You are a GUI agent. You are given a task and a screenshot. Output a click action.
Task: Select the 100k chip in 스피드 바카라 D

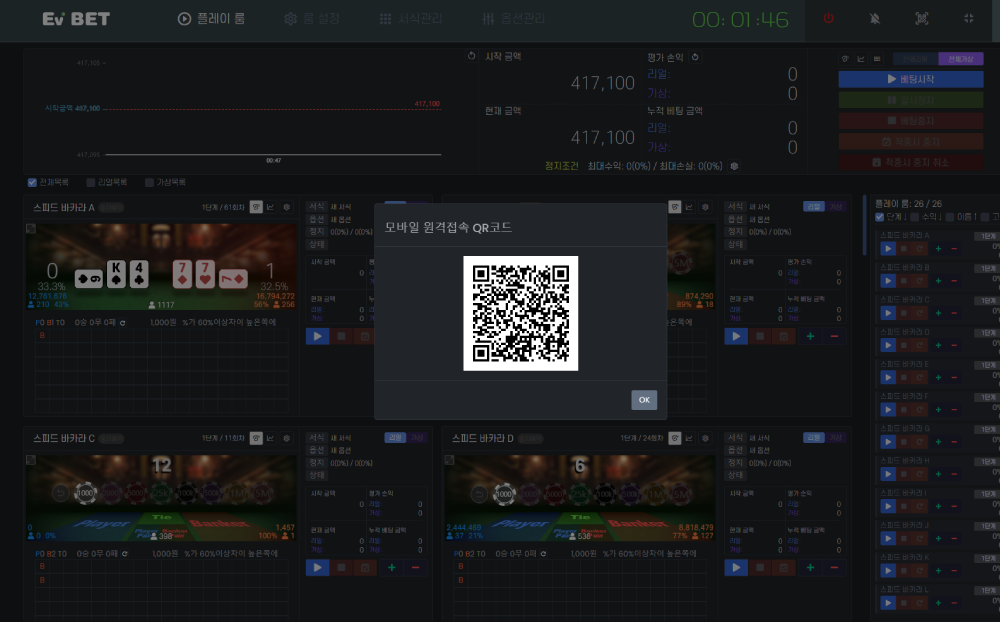click(x=604, y=494)
